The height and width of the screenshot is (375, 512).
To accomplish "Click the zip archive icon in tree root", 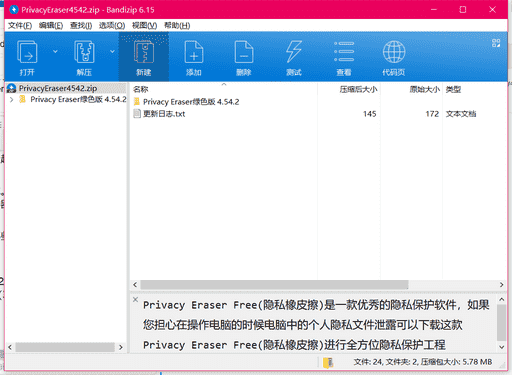I will click(x=12, y=88).
